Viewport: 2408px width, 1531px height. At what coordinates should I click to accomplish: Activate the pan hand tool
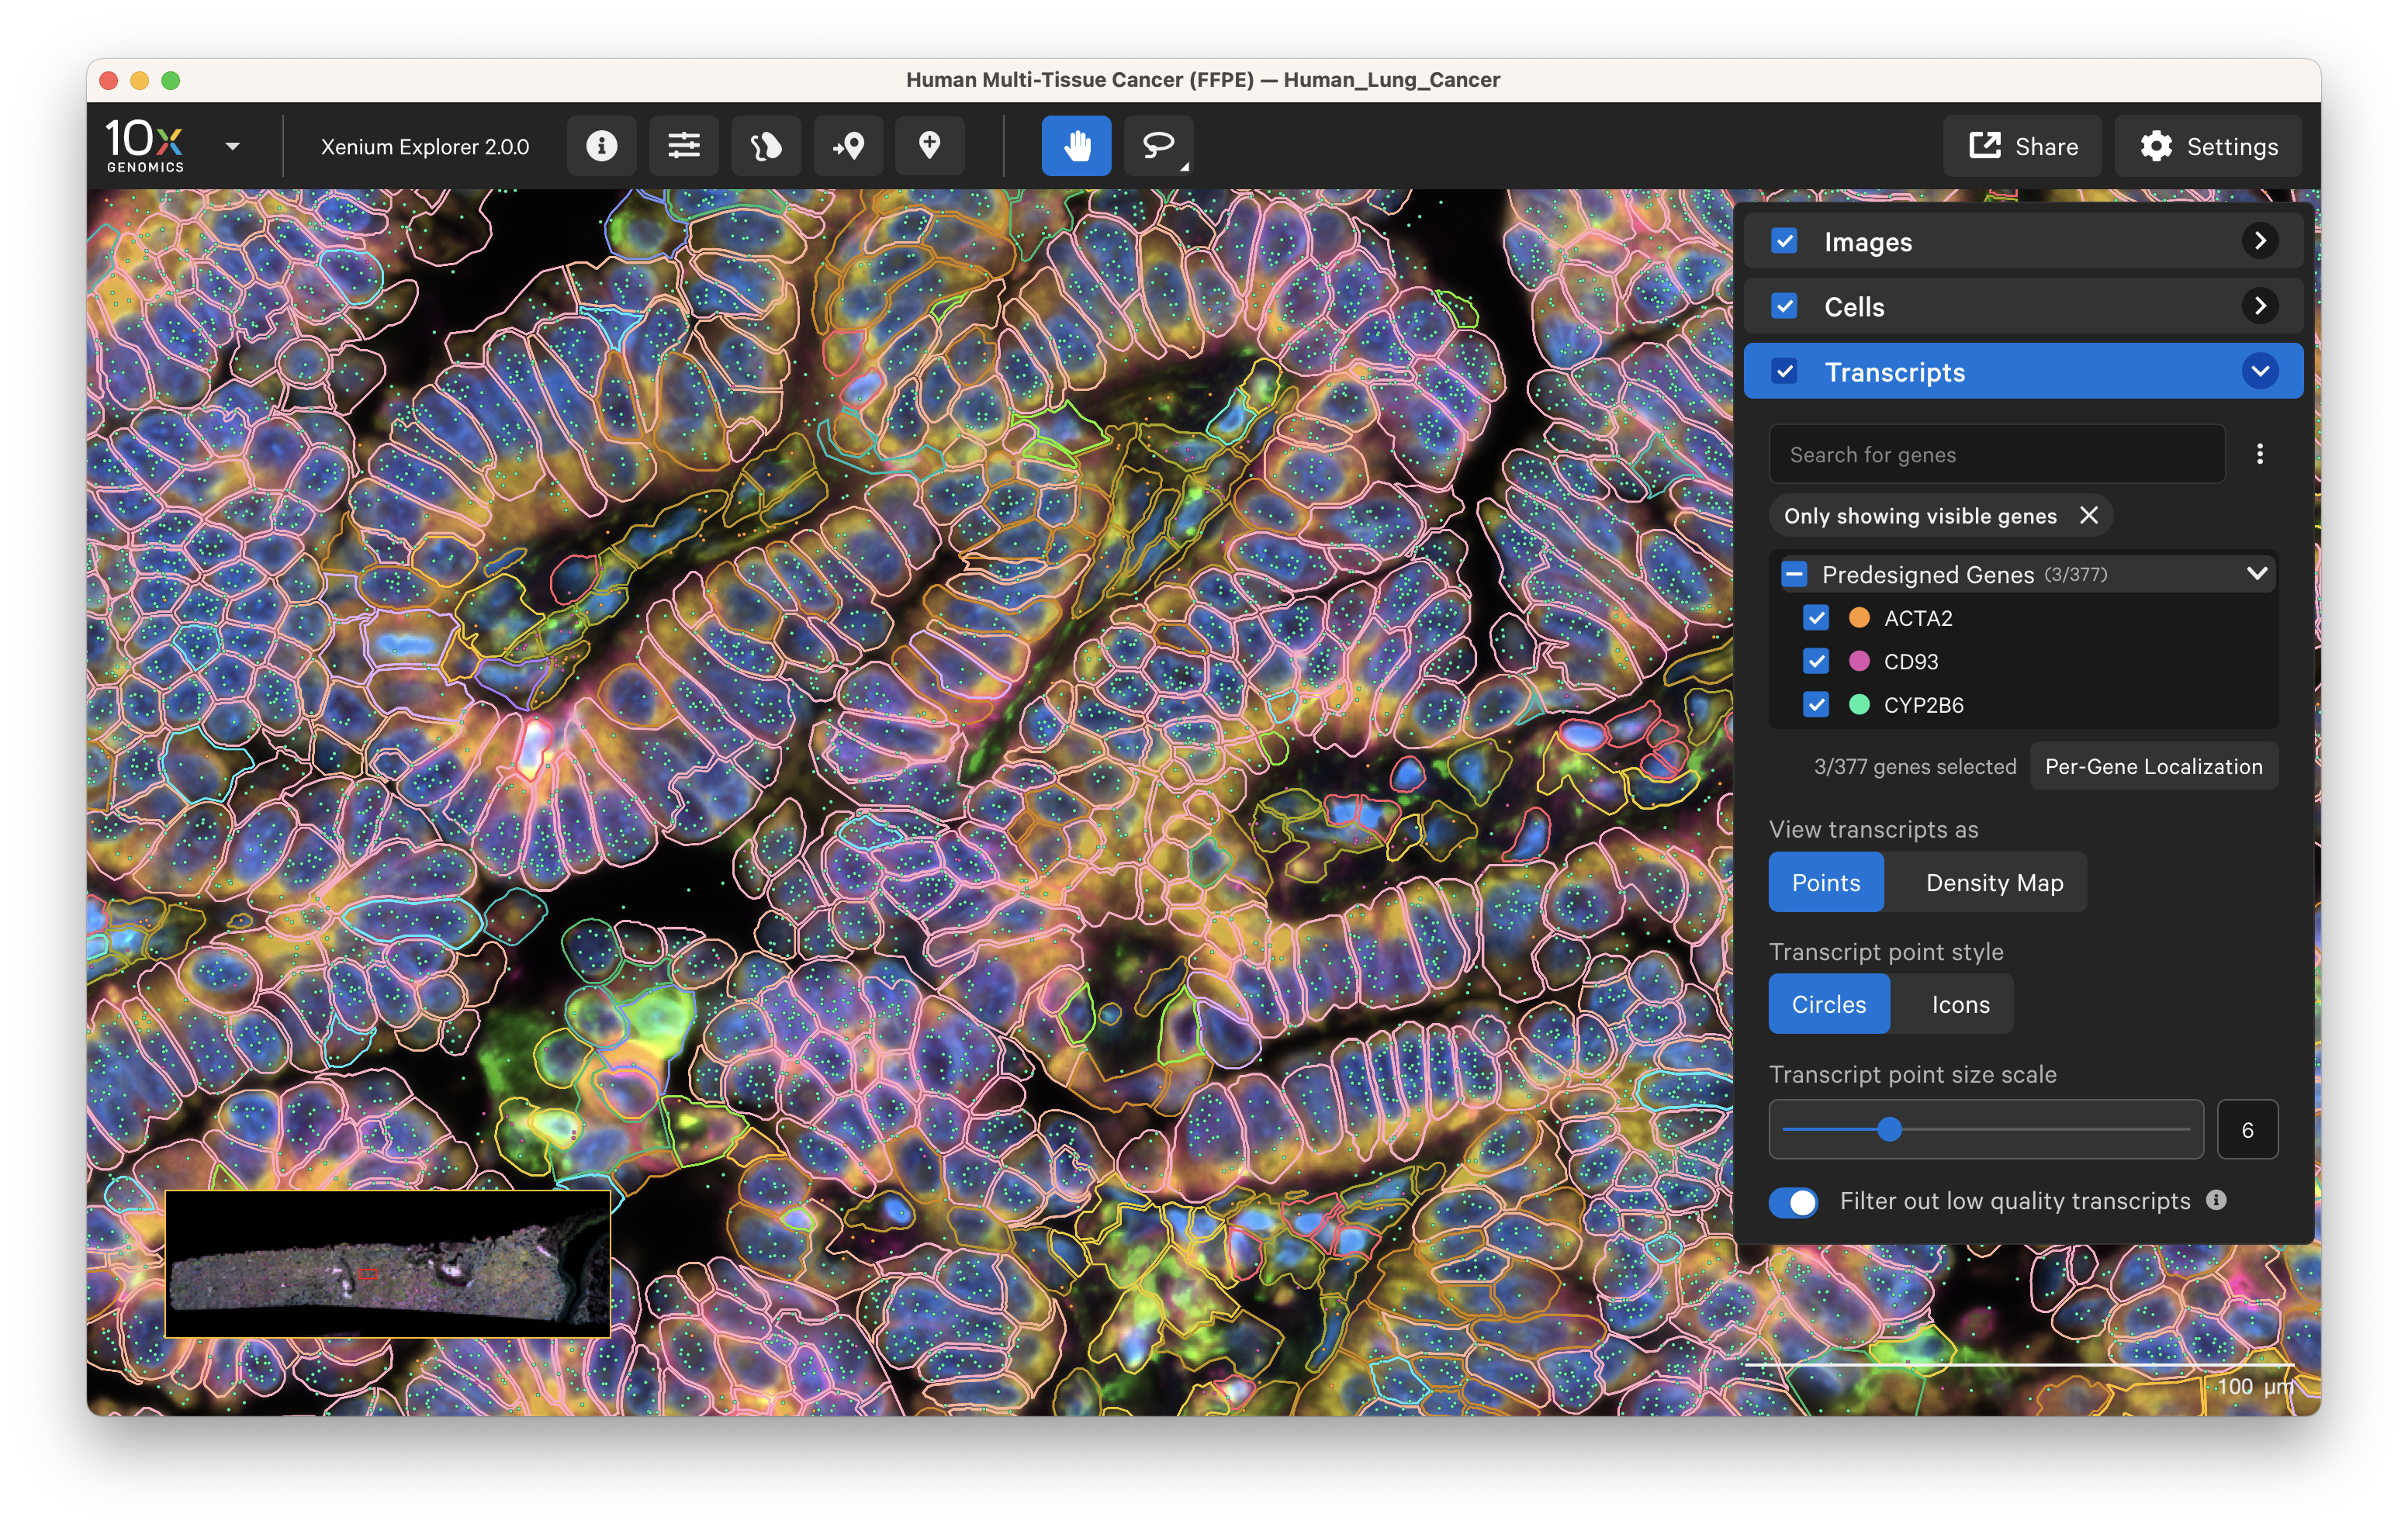(x=1076, y=146)
